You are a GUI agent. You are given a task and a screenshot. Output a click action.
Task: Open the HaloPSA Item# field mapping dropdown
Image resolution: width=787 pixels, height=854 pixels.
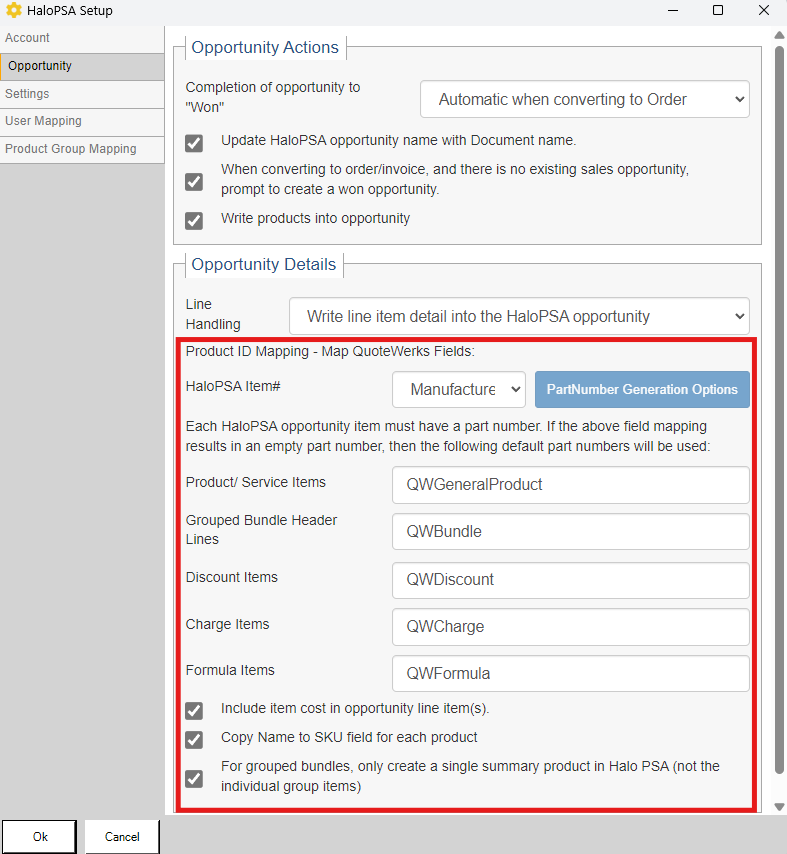tap(459, 389)
